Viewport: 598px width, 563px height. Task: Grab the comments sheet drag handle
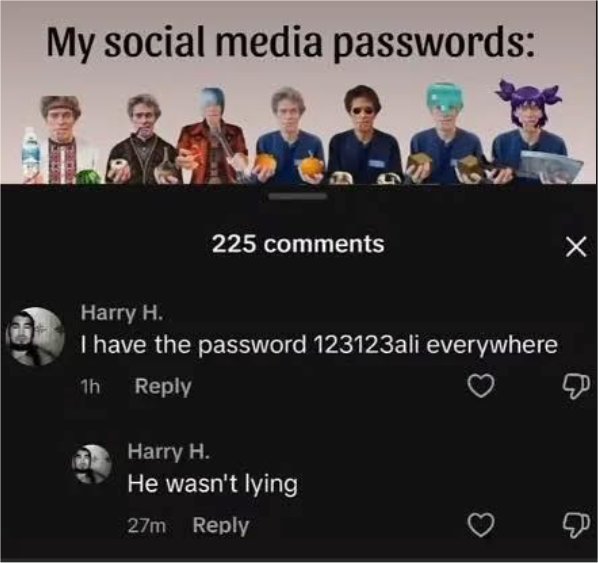[298, 196]
